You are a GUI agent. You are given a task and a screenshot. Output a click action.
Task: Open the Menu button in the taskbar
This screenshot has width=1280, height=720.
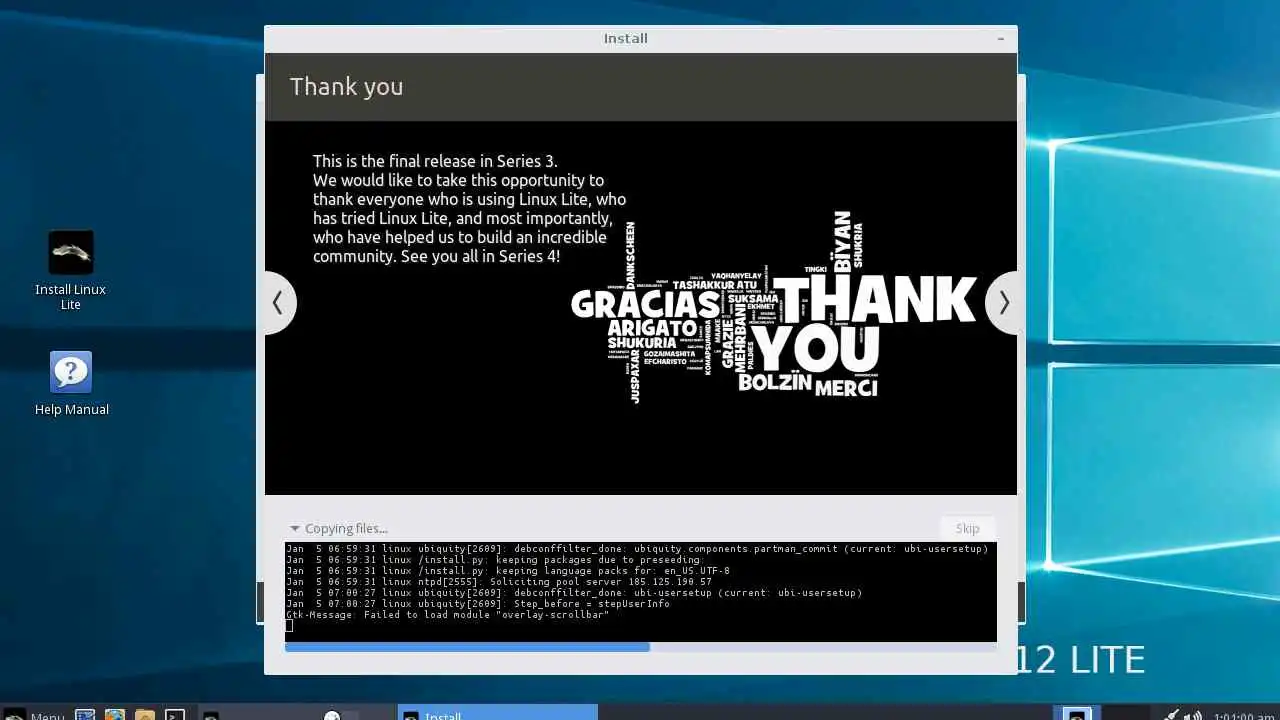[x=35, y=714]
